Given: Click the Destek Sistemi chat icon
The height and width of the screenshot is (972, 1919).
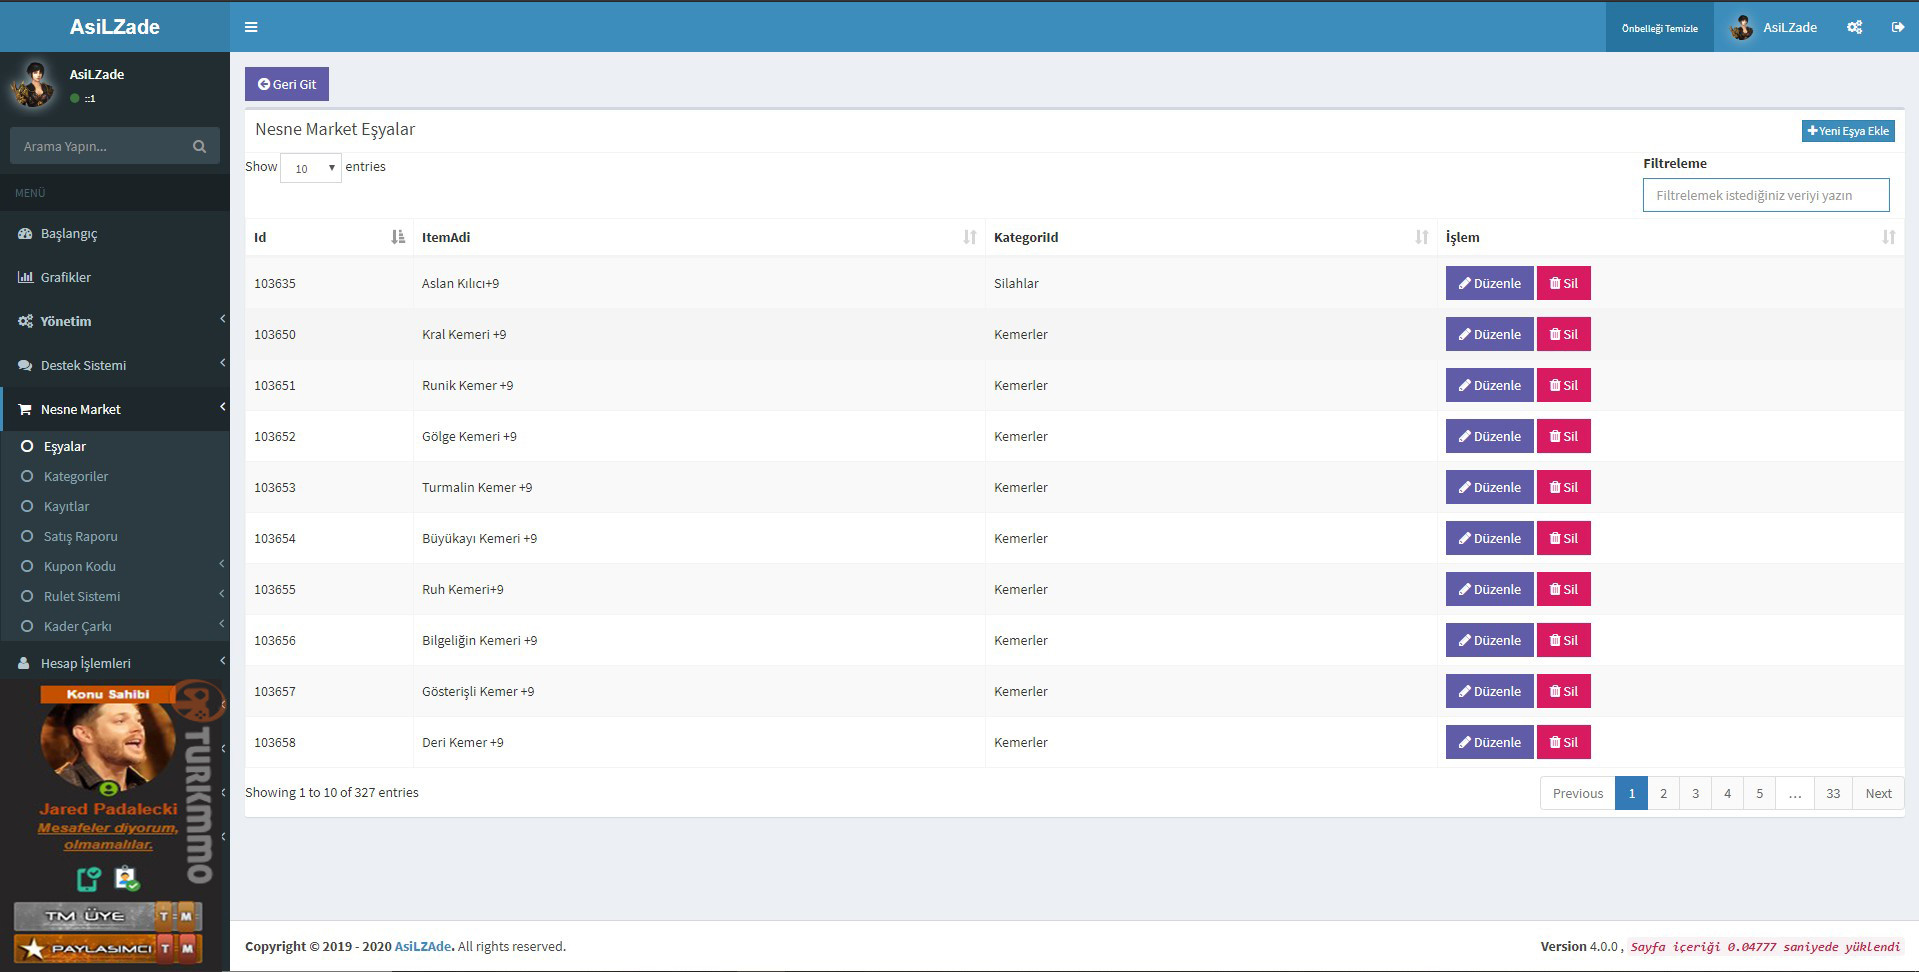Looking at the screenshot, I should [25, 365].
